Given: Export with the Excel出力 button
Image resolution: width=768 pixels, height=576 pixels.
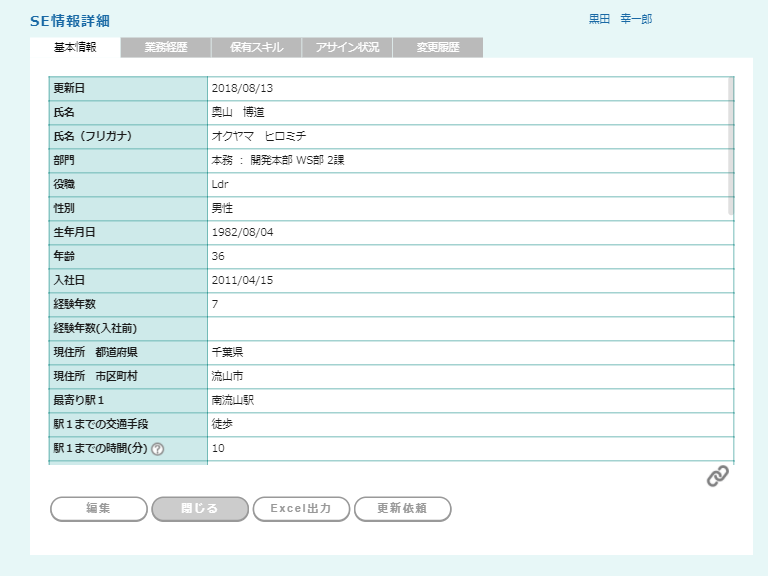Looking at the screenshot, I should (x=301, y=508).
